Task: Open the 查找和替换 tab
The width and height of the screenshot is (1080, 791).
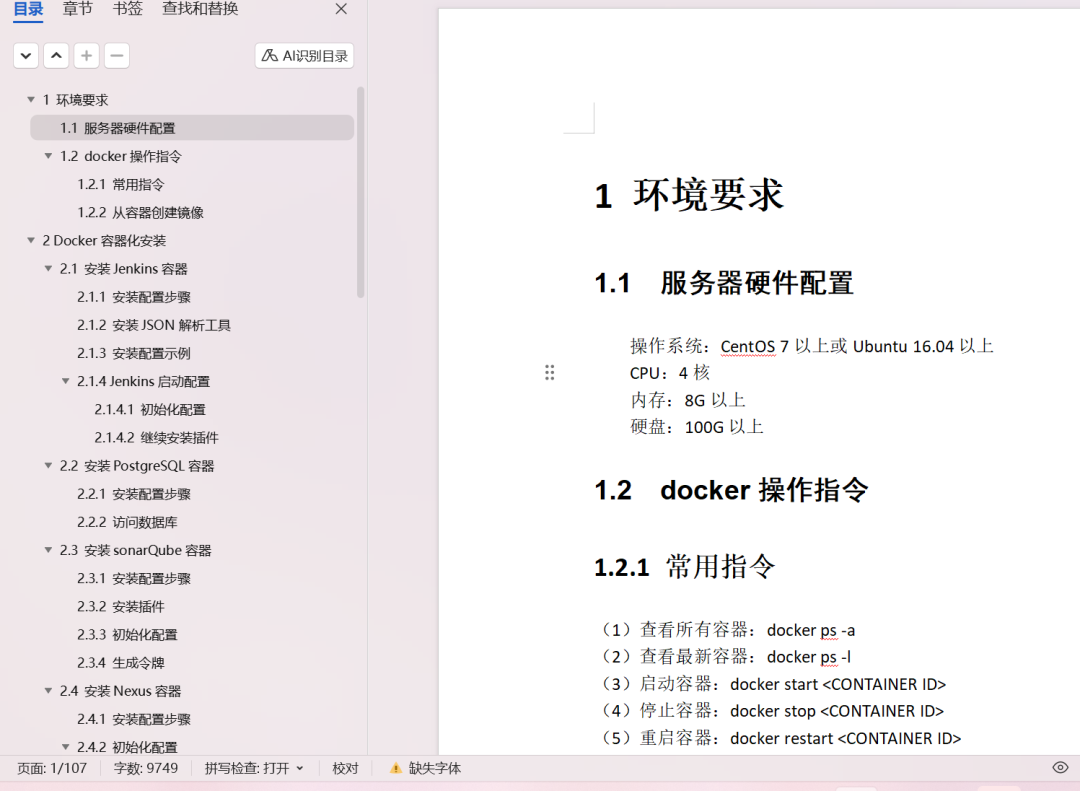Action: pyautogui.click(x=200, y=9)
